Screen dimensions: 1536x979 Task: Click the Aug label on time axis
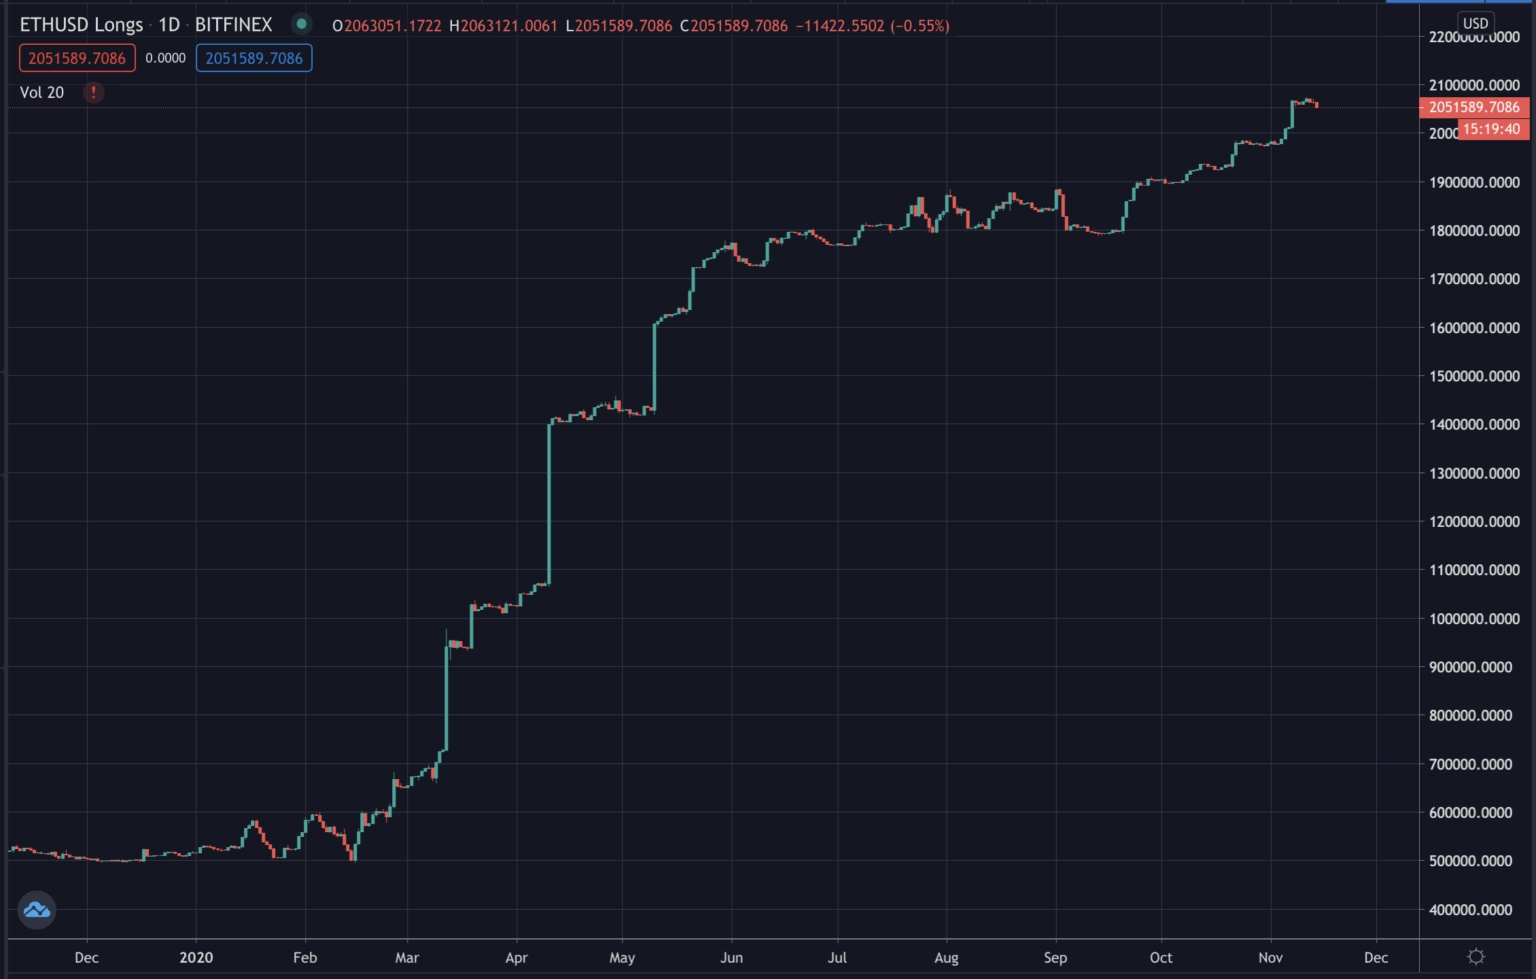[x=946, y=958]
